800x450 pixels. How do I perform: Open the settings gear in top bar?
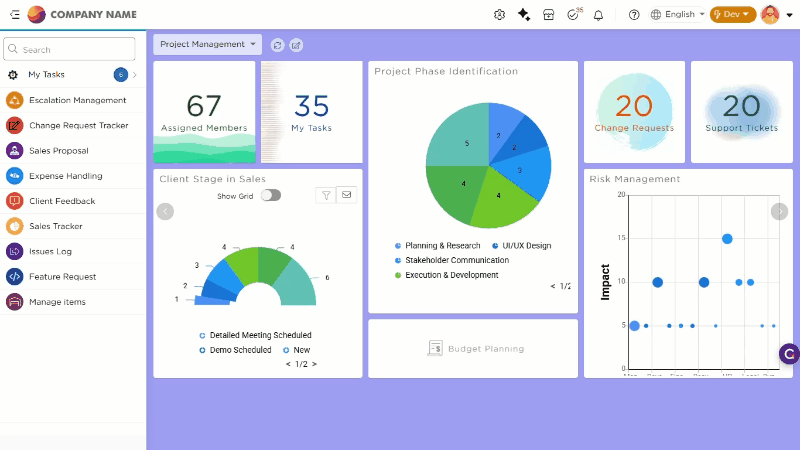pos(500,15)
